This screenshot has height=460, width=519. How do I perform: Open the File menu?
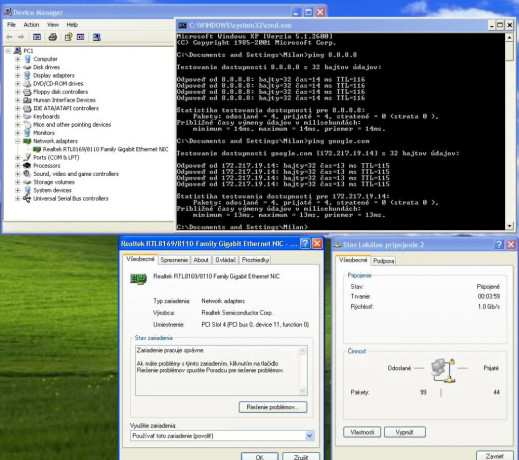pos(11,25)
